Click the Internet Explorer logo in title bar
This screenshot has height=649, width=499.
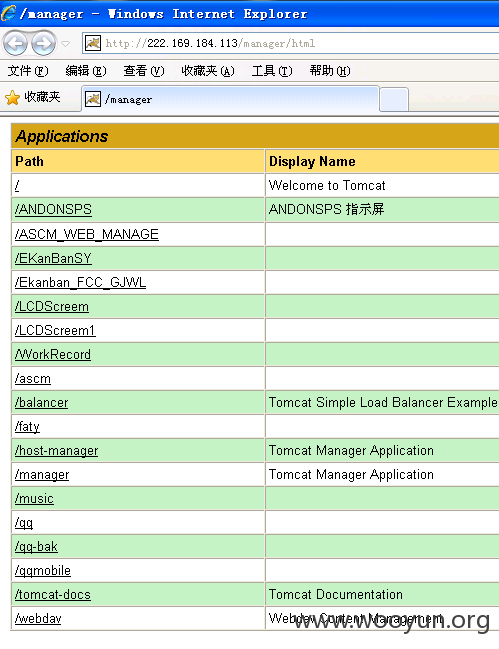(8, 13)
